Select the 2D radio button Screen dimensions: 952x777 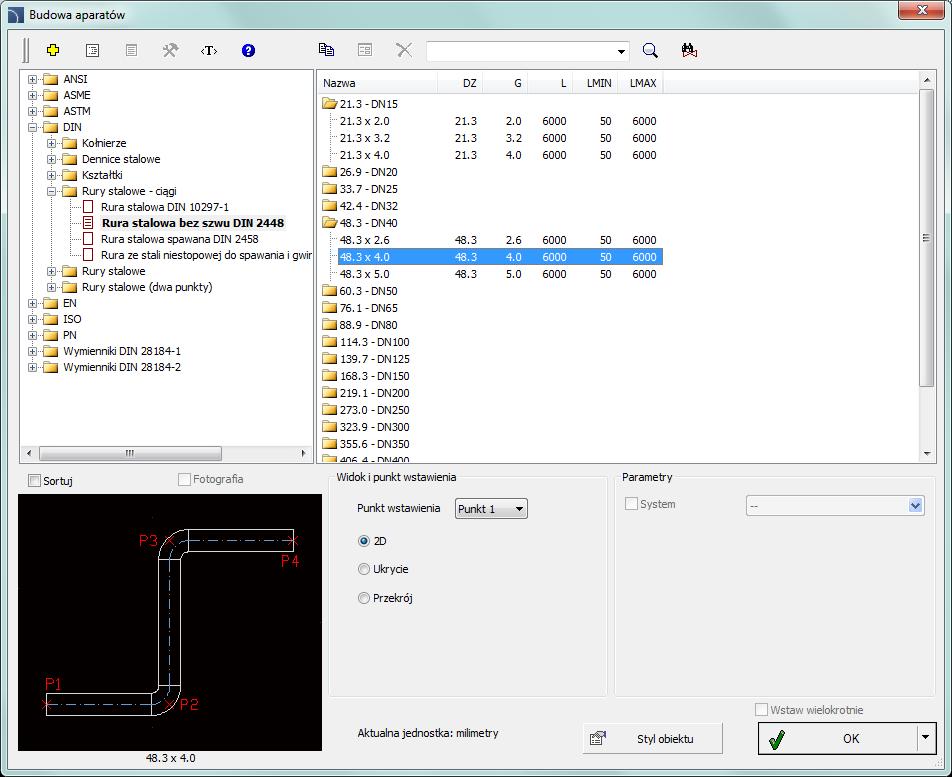(x=364, y=541)
